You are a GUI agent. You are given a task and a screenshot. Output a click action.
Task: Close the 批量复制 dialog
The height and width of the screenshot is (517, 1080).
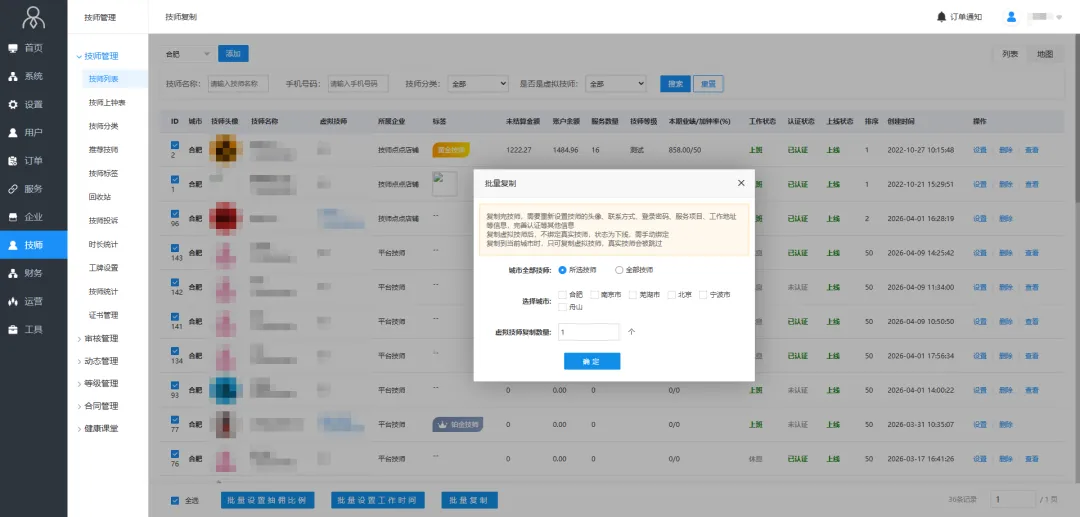[x=740, y=184]
